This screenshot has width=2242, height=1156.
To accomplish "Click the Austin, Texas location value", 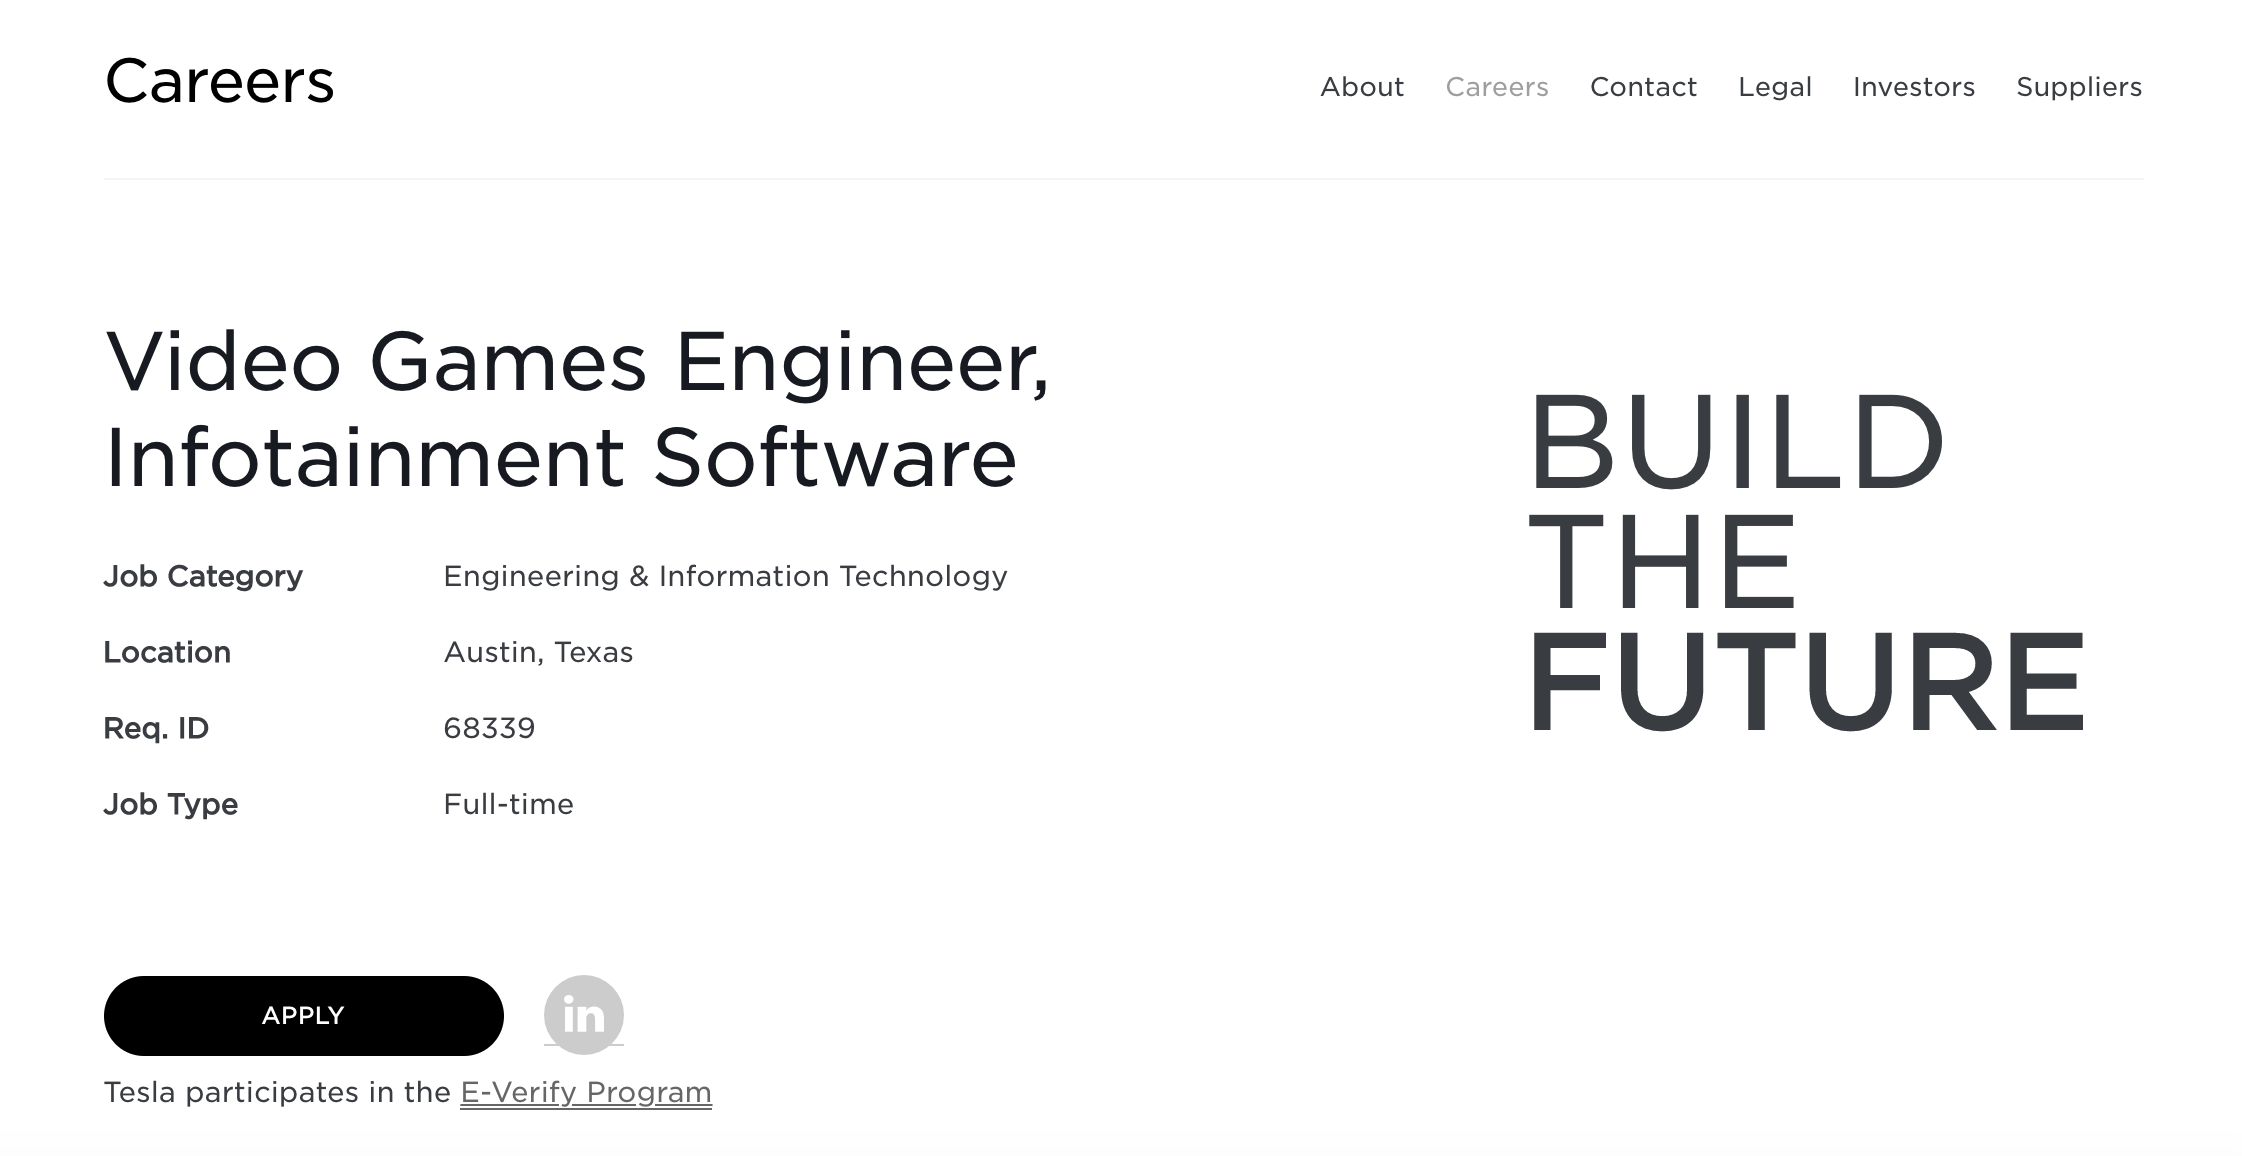I will (x=538, y=652).
